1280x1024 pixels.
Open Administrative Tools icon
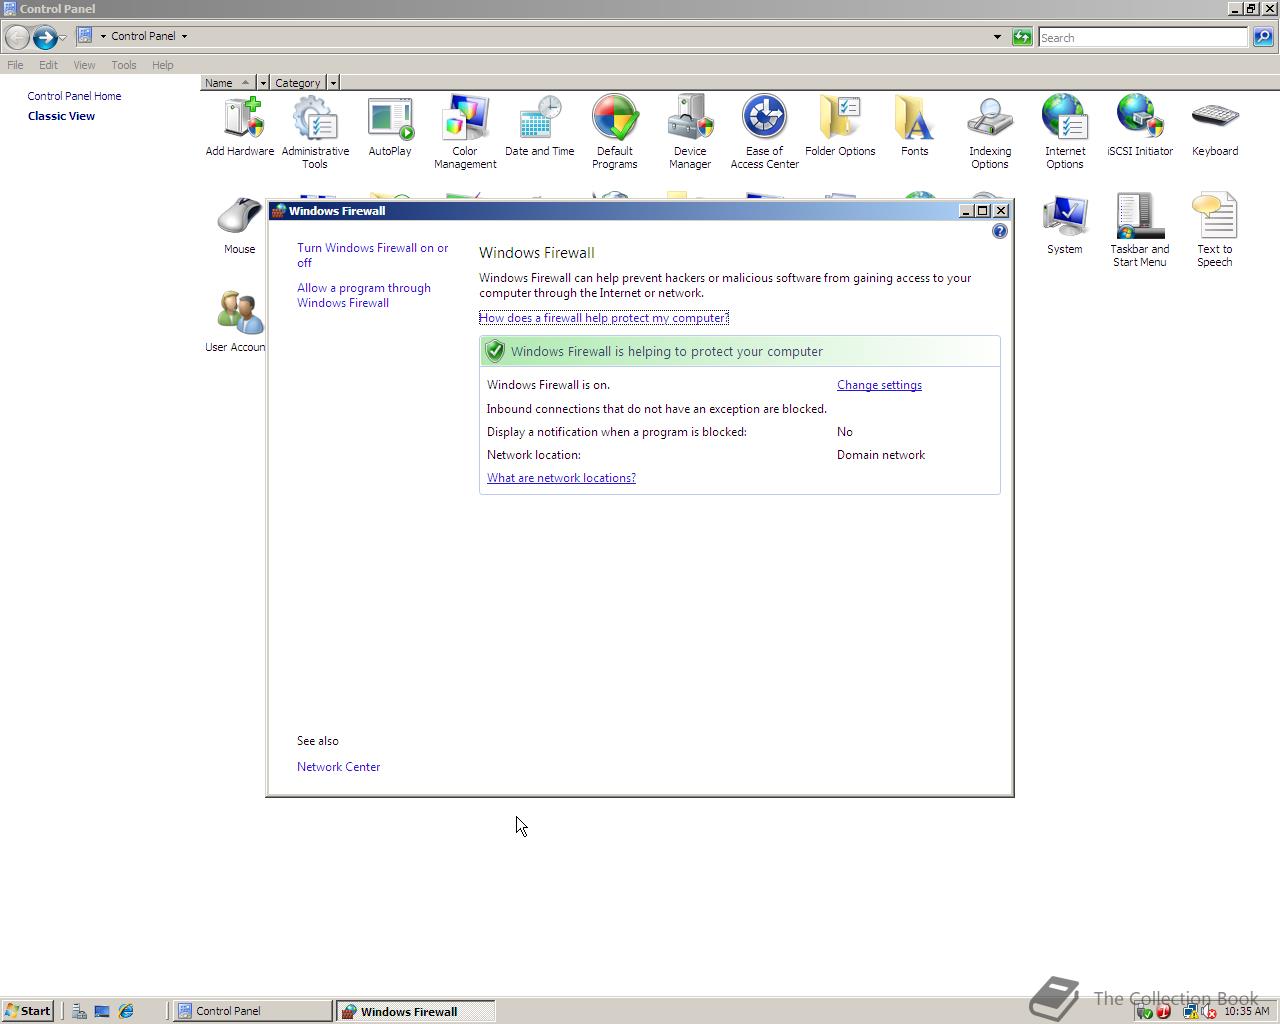[x=315, y=133]
